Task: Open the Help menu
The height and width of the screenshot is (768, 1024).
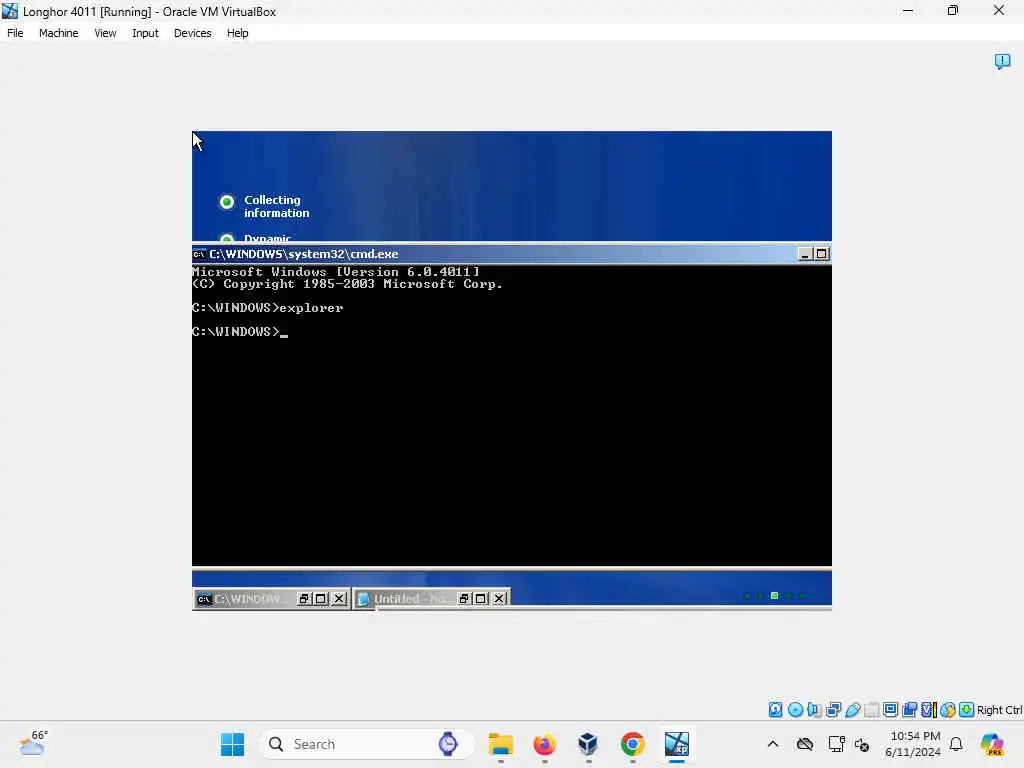Action: tap(237, 33)
